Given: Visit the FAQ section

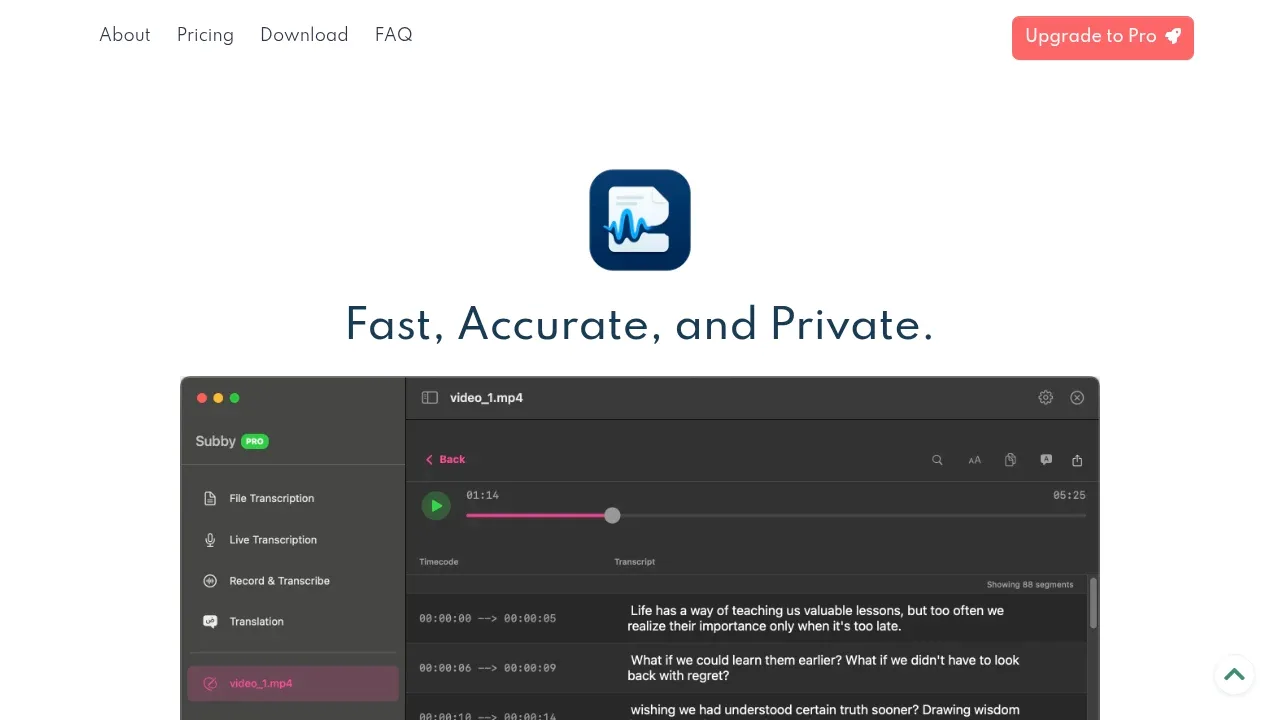Looking at the screenshot, I should coord(393,35).
